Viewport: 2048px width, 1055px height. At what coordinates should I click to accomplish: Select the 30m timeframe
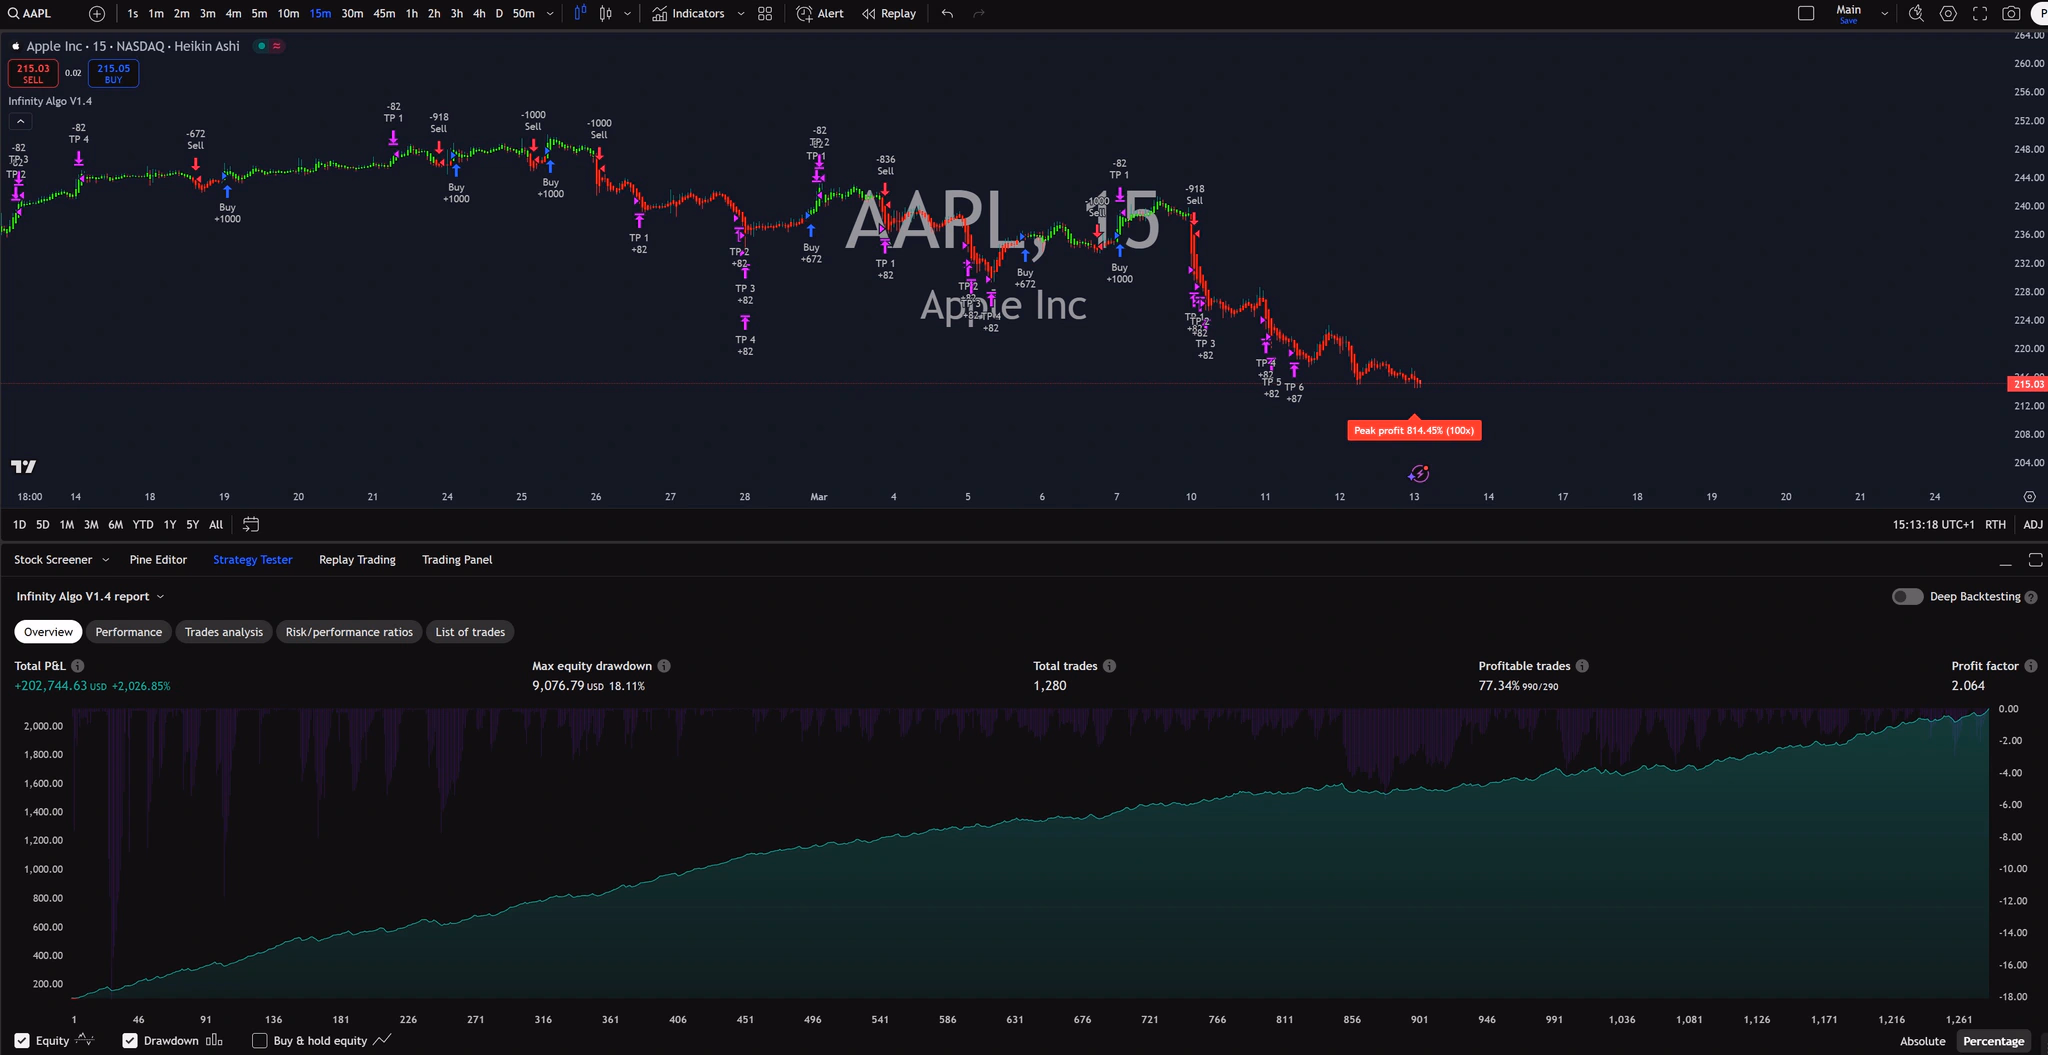352,14
